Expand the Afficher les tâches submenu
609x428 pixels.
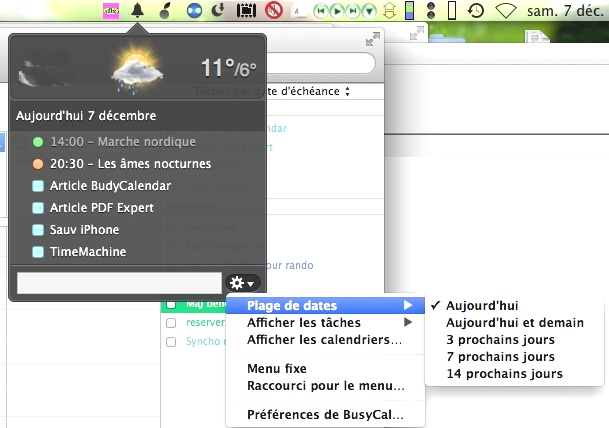coord(325,323)
